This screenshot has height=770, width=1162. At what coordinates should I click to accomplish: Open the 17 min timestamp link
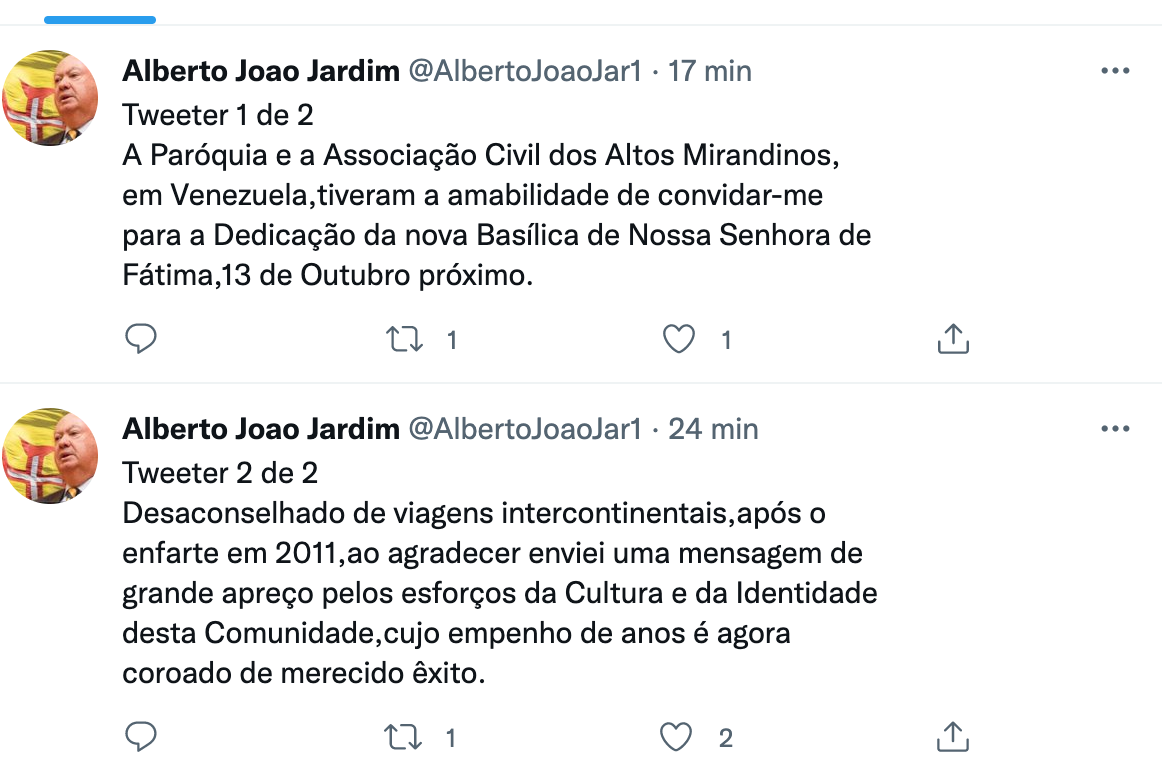tap(710, 71)
